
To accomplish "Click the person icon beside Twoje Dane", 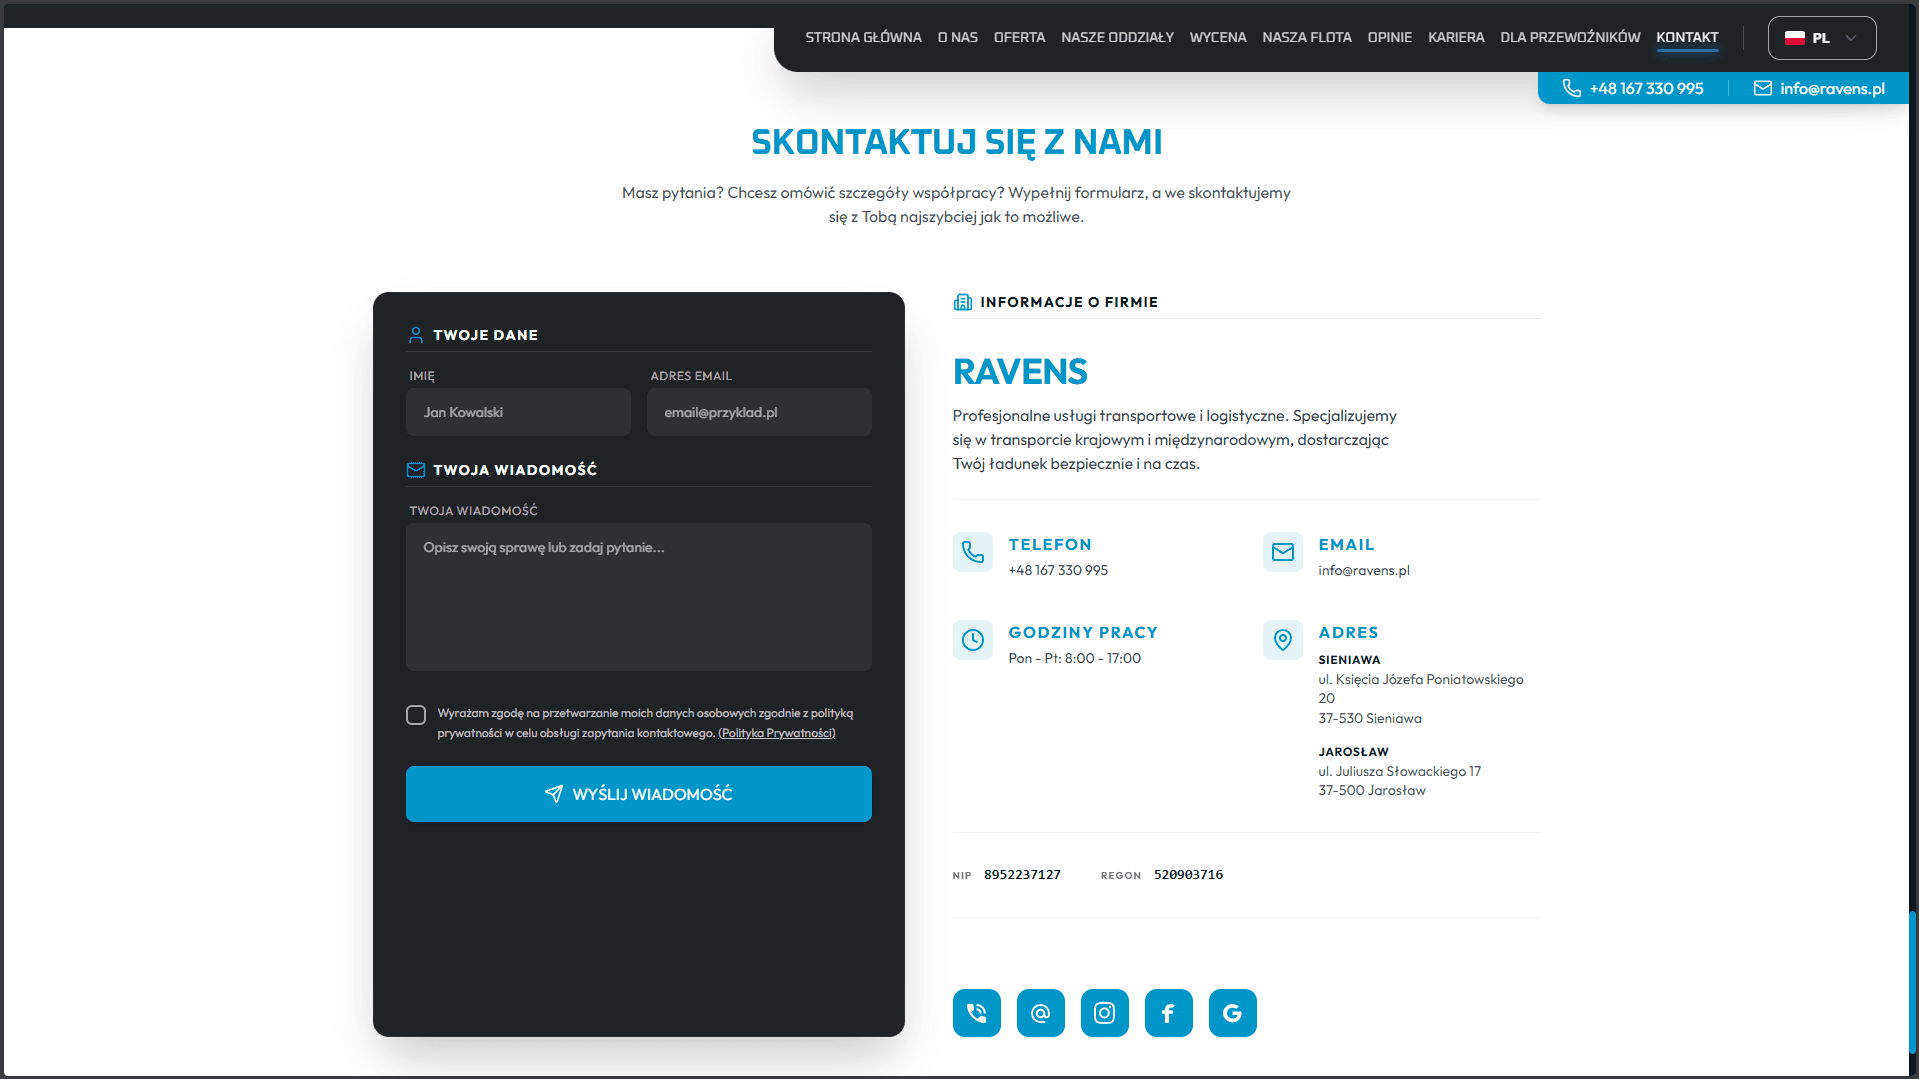I will click(x=416, y=335).
